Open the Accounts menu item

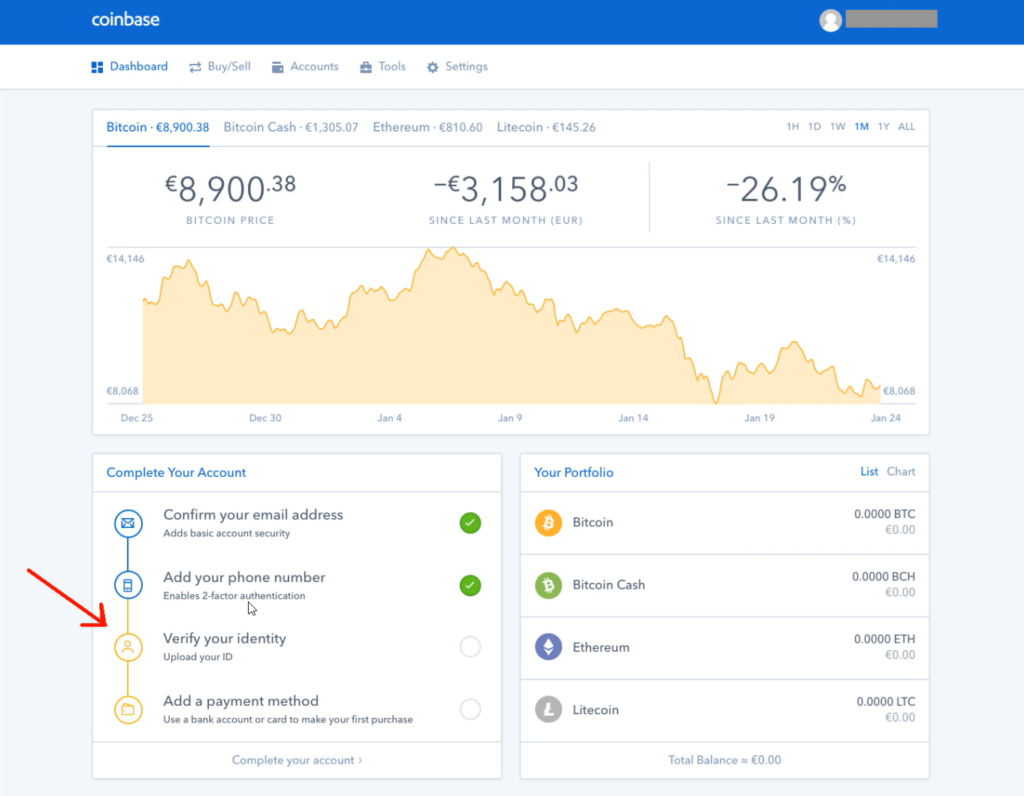pos(305,67)
